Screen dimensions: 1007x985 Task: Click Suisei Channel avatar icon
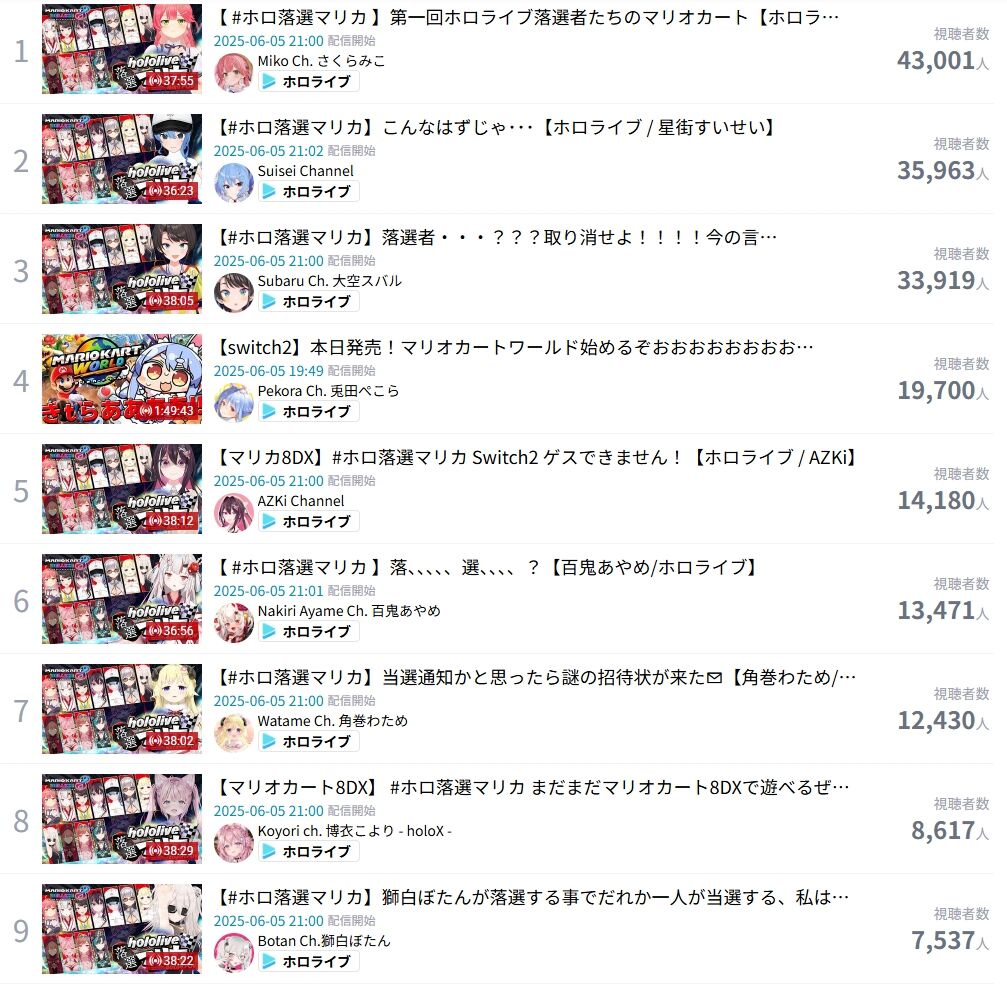(x=234, y=182)
